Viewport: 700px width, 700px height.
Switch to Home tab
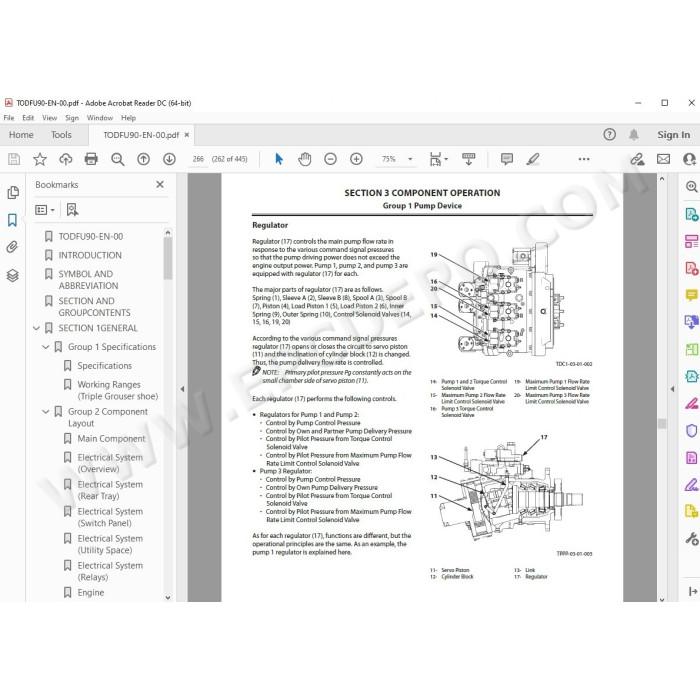tap(21, 135)
